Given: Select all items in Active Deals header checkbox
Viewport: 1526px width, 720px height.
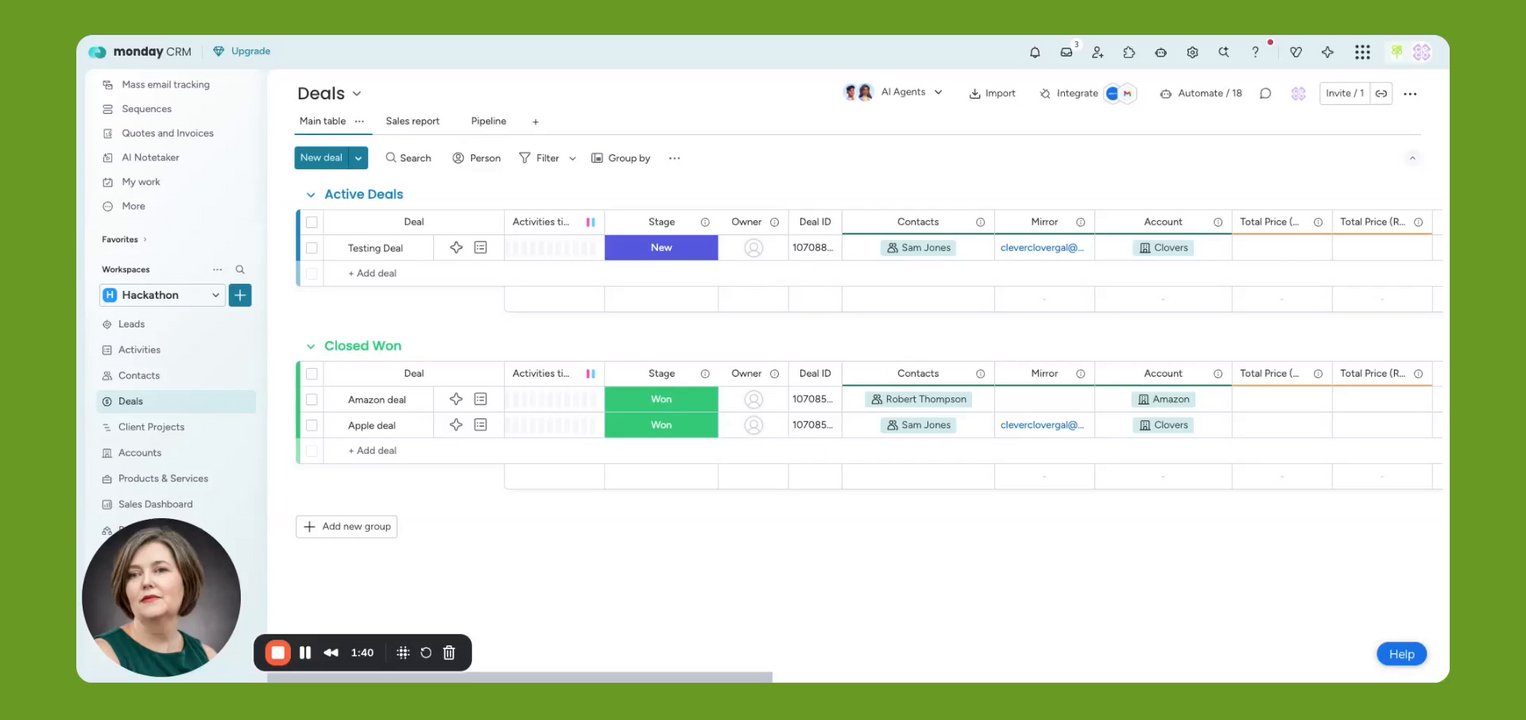Looking at the screenshot, I should (312, 222).
